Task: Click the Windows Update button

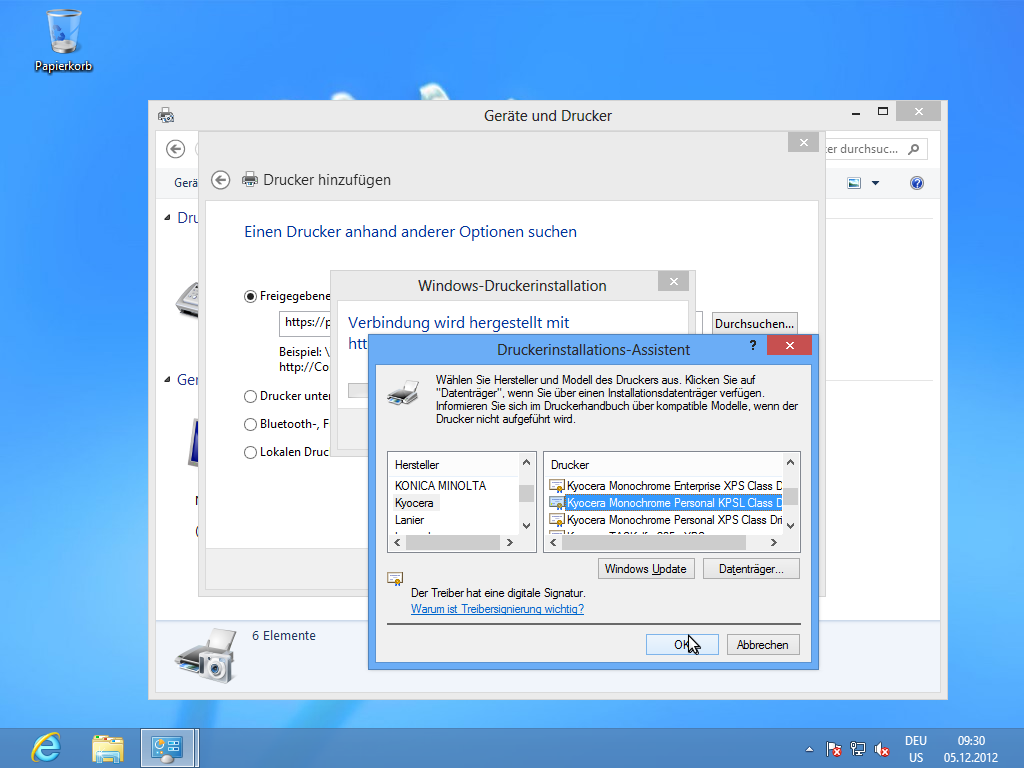Action: pyautogui.click(x=646, y=569)
